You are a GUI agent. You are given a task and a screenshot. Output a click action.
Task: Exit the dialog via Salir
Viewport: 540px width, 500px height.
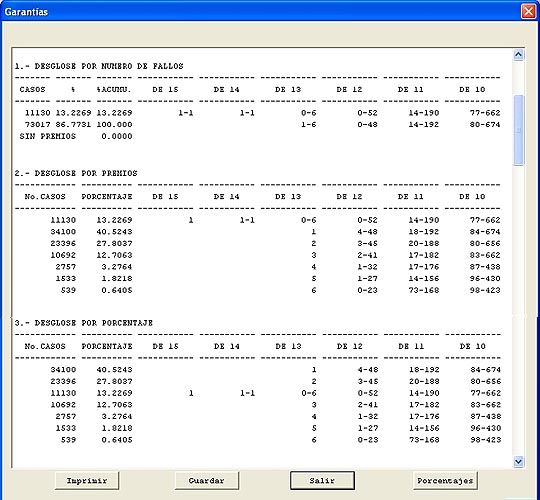tap(322, 480)
